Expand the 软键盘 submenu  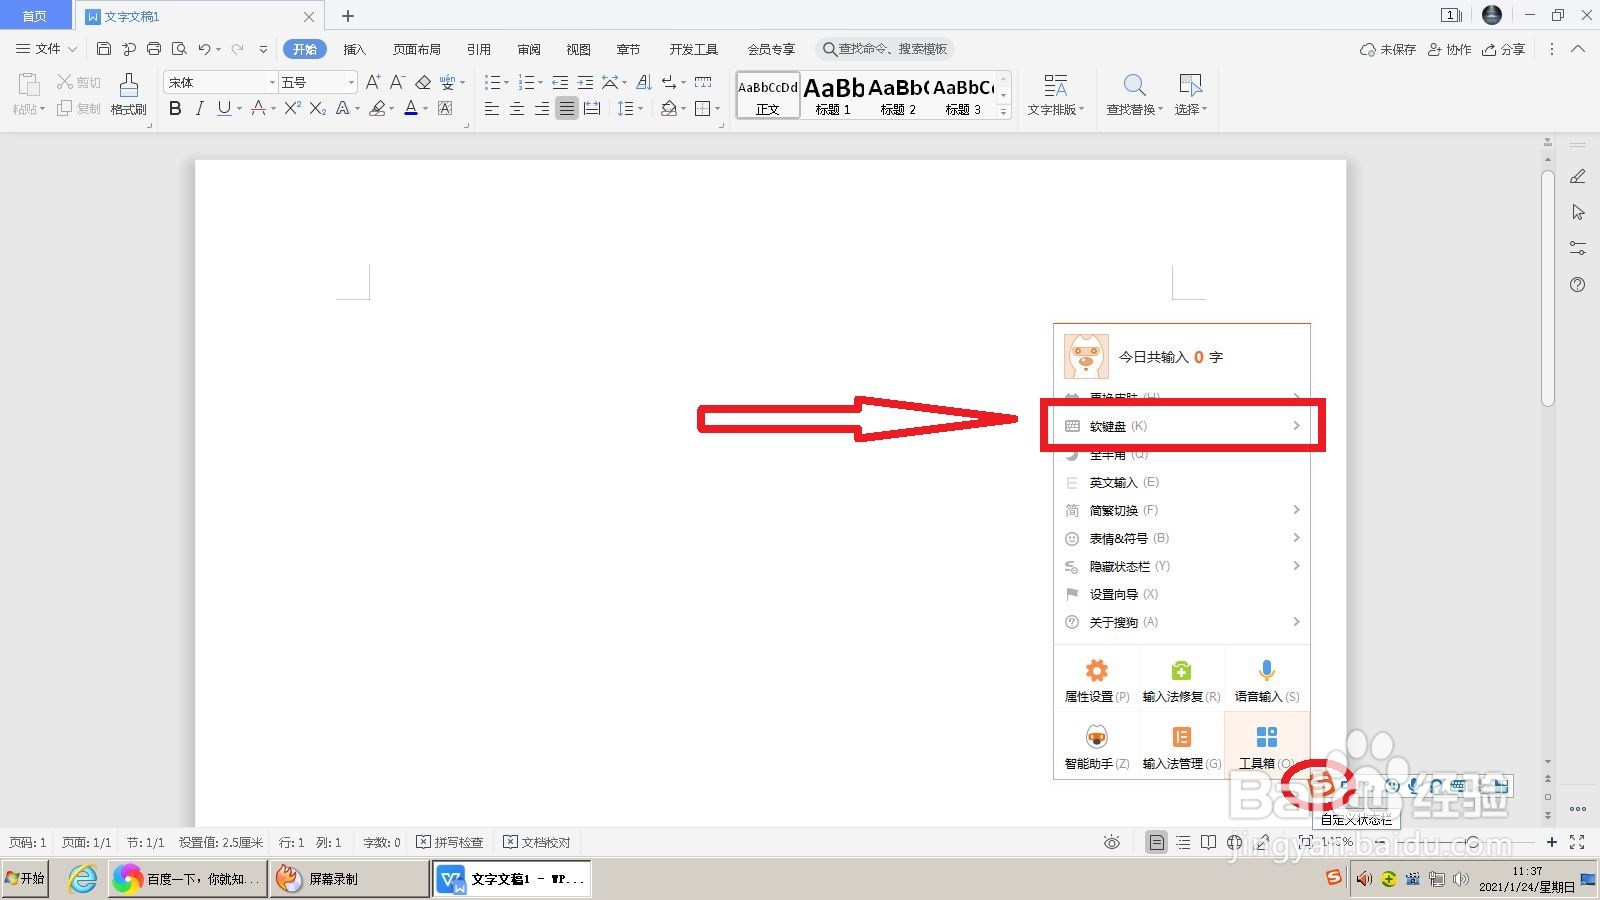pos(1182,426)
